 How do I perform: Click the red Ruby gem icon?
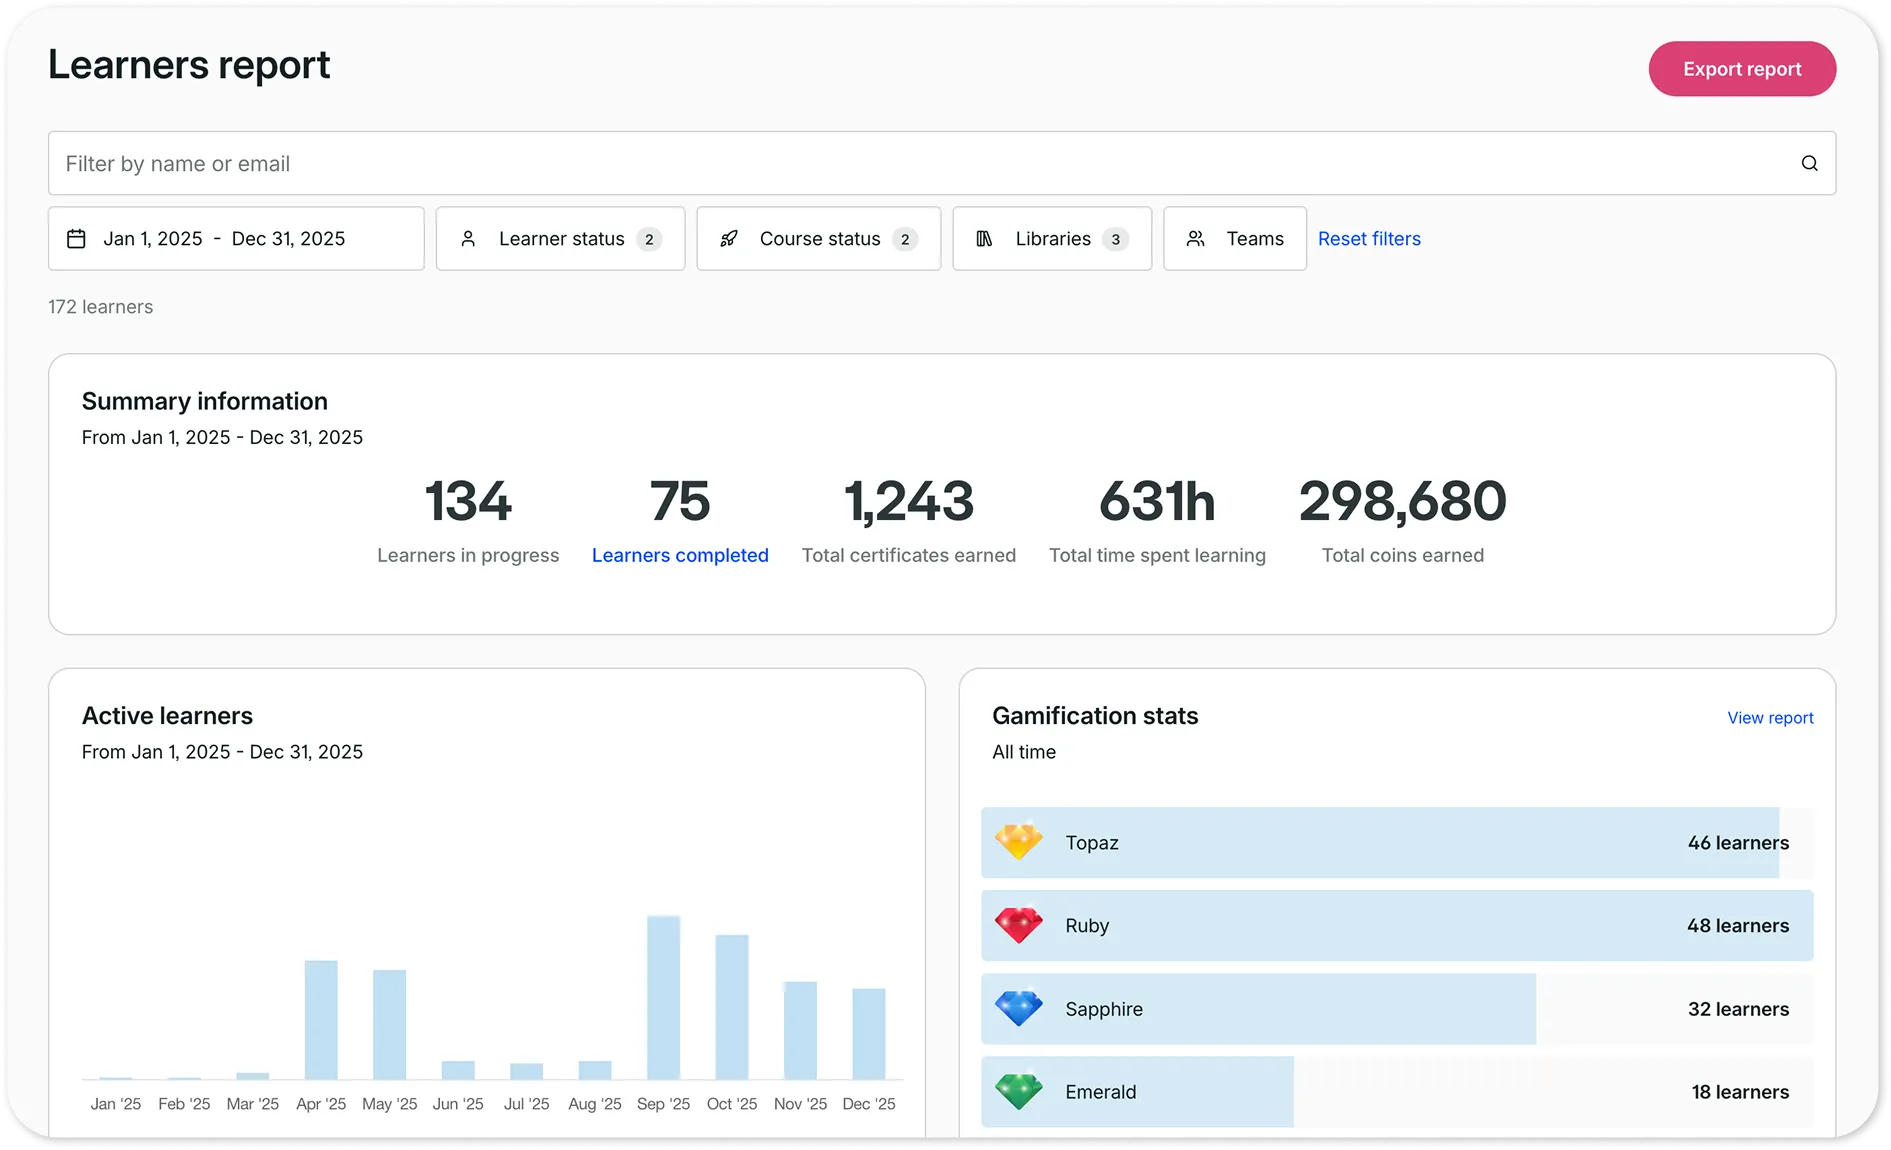[1018, 925]
